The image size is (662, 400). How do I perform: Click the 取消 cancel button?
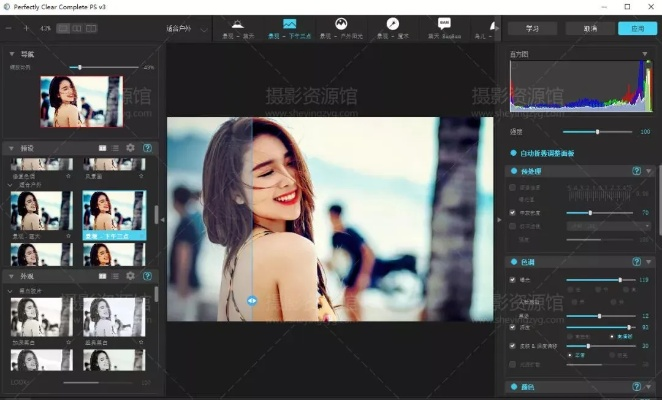click(582, 29)
